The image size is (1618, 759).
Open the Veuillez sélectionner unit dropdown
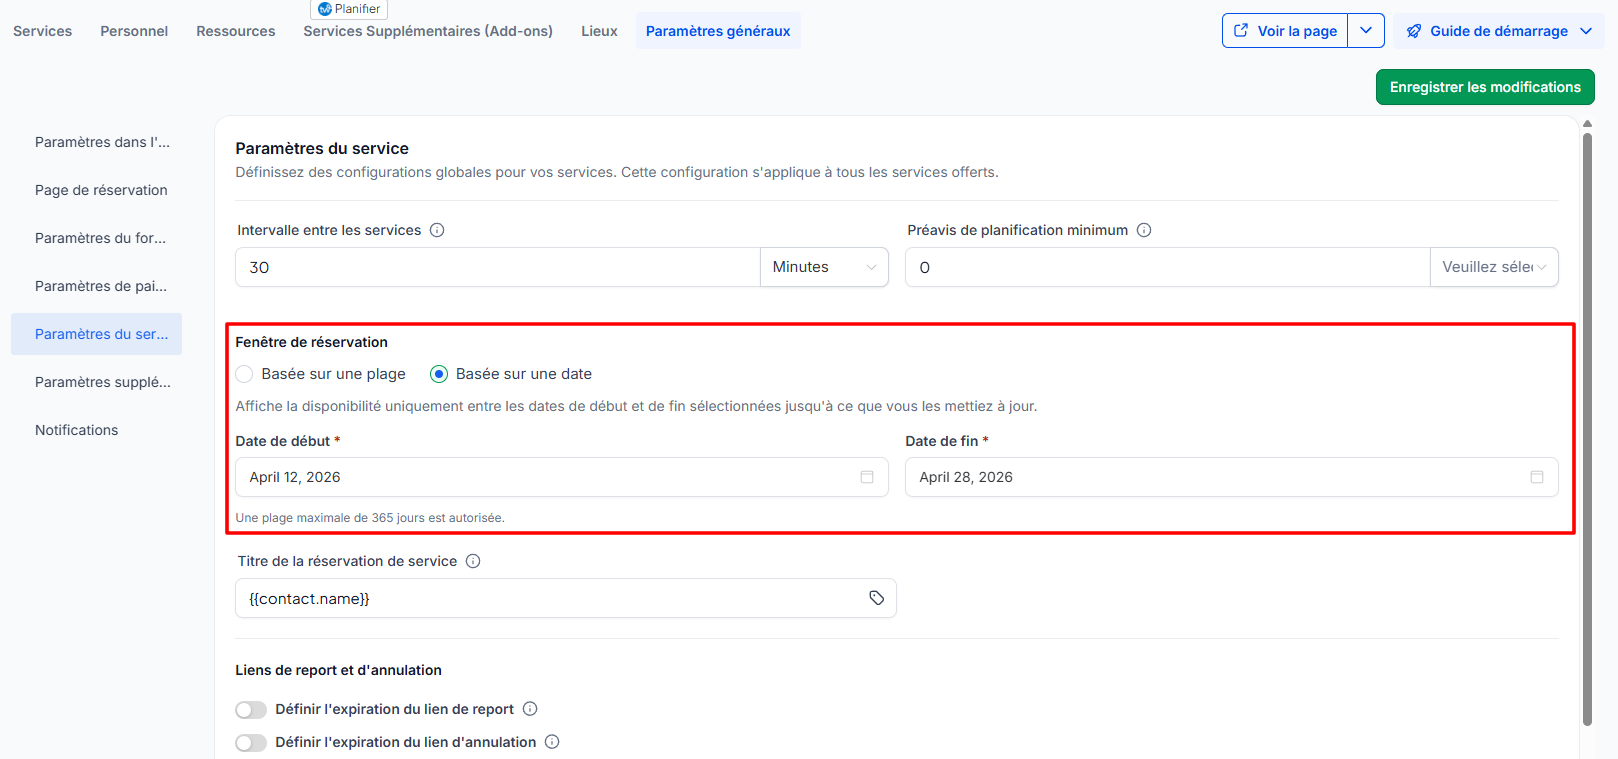(x=1493, y=267)
